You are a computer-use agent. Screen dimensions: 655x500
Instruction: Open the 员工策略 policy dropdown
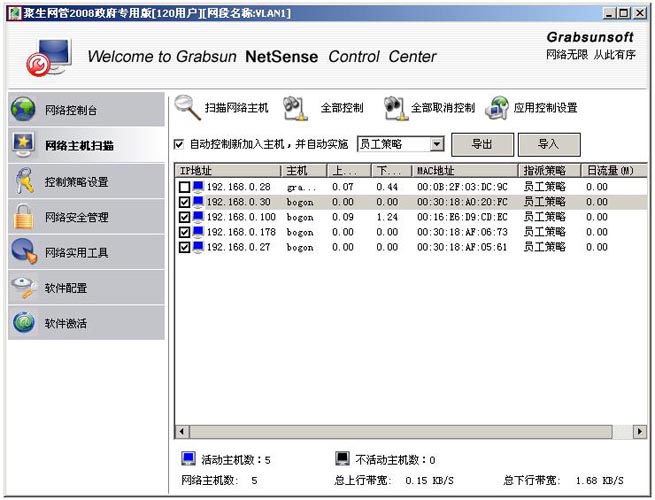[x=437, y=144]
